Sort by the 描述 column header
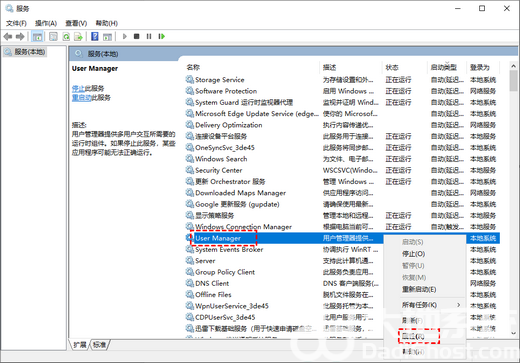The height and width of the screenshot is (363, 520). [x=329, y=67]
